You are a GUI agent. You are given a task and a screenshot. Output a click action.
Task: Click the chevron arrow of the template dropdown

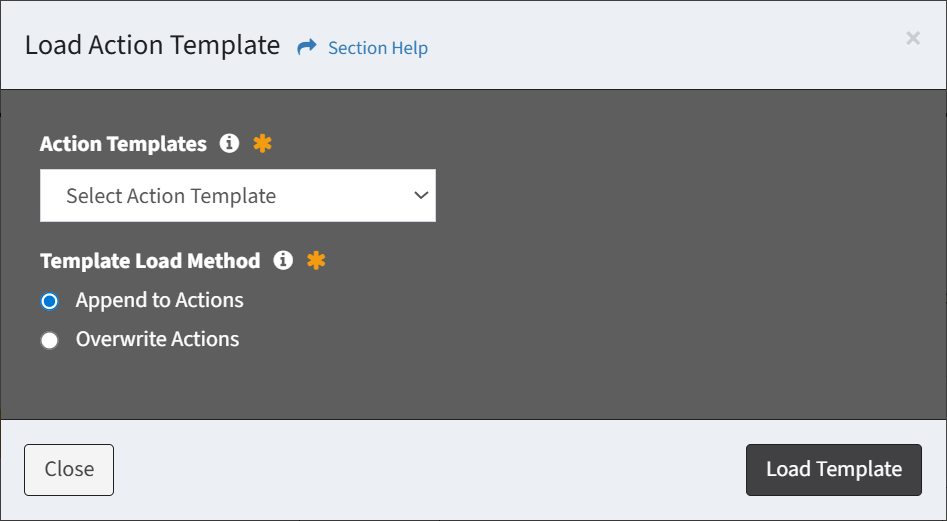(420, 196)
